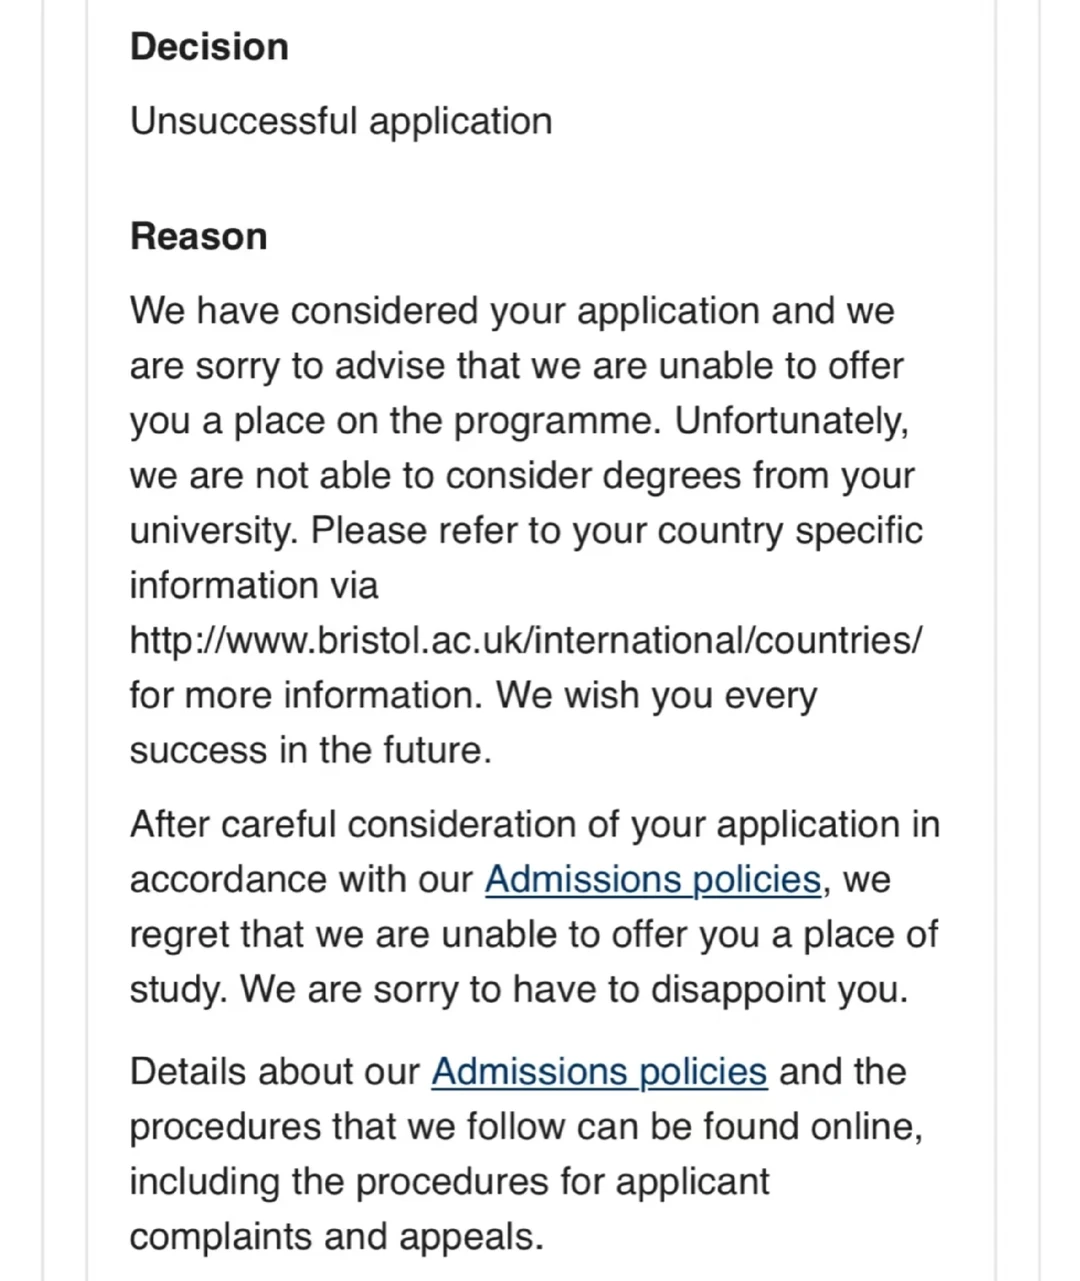Click 'information via' text line
This screenshot has height=1281, width=1080.
(254, 585)
